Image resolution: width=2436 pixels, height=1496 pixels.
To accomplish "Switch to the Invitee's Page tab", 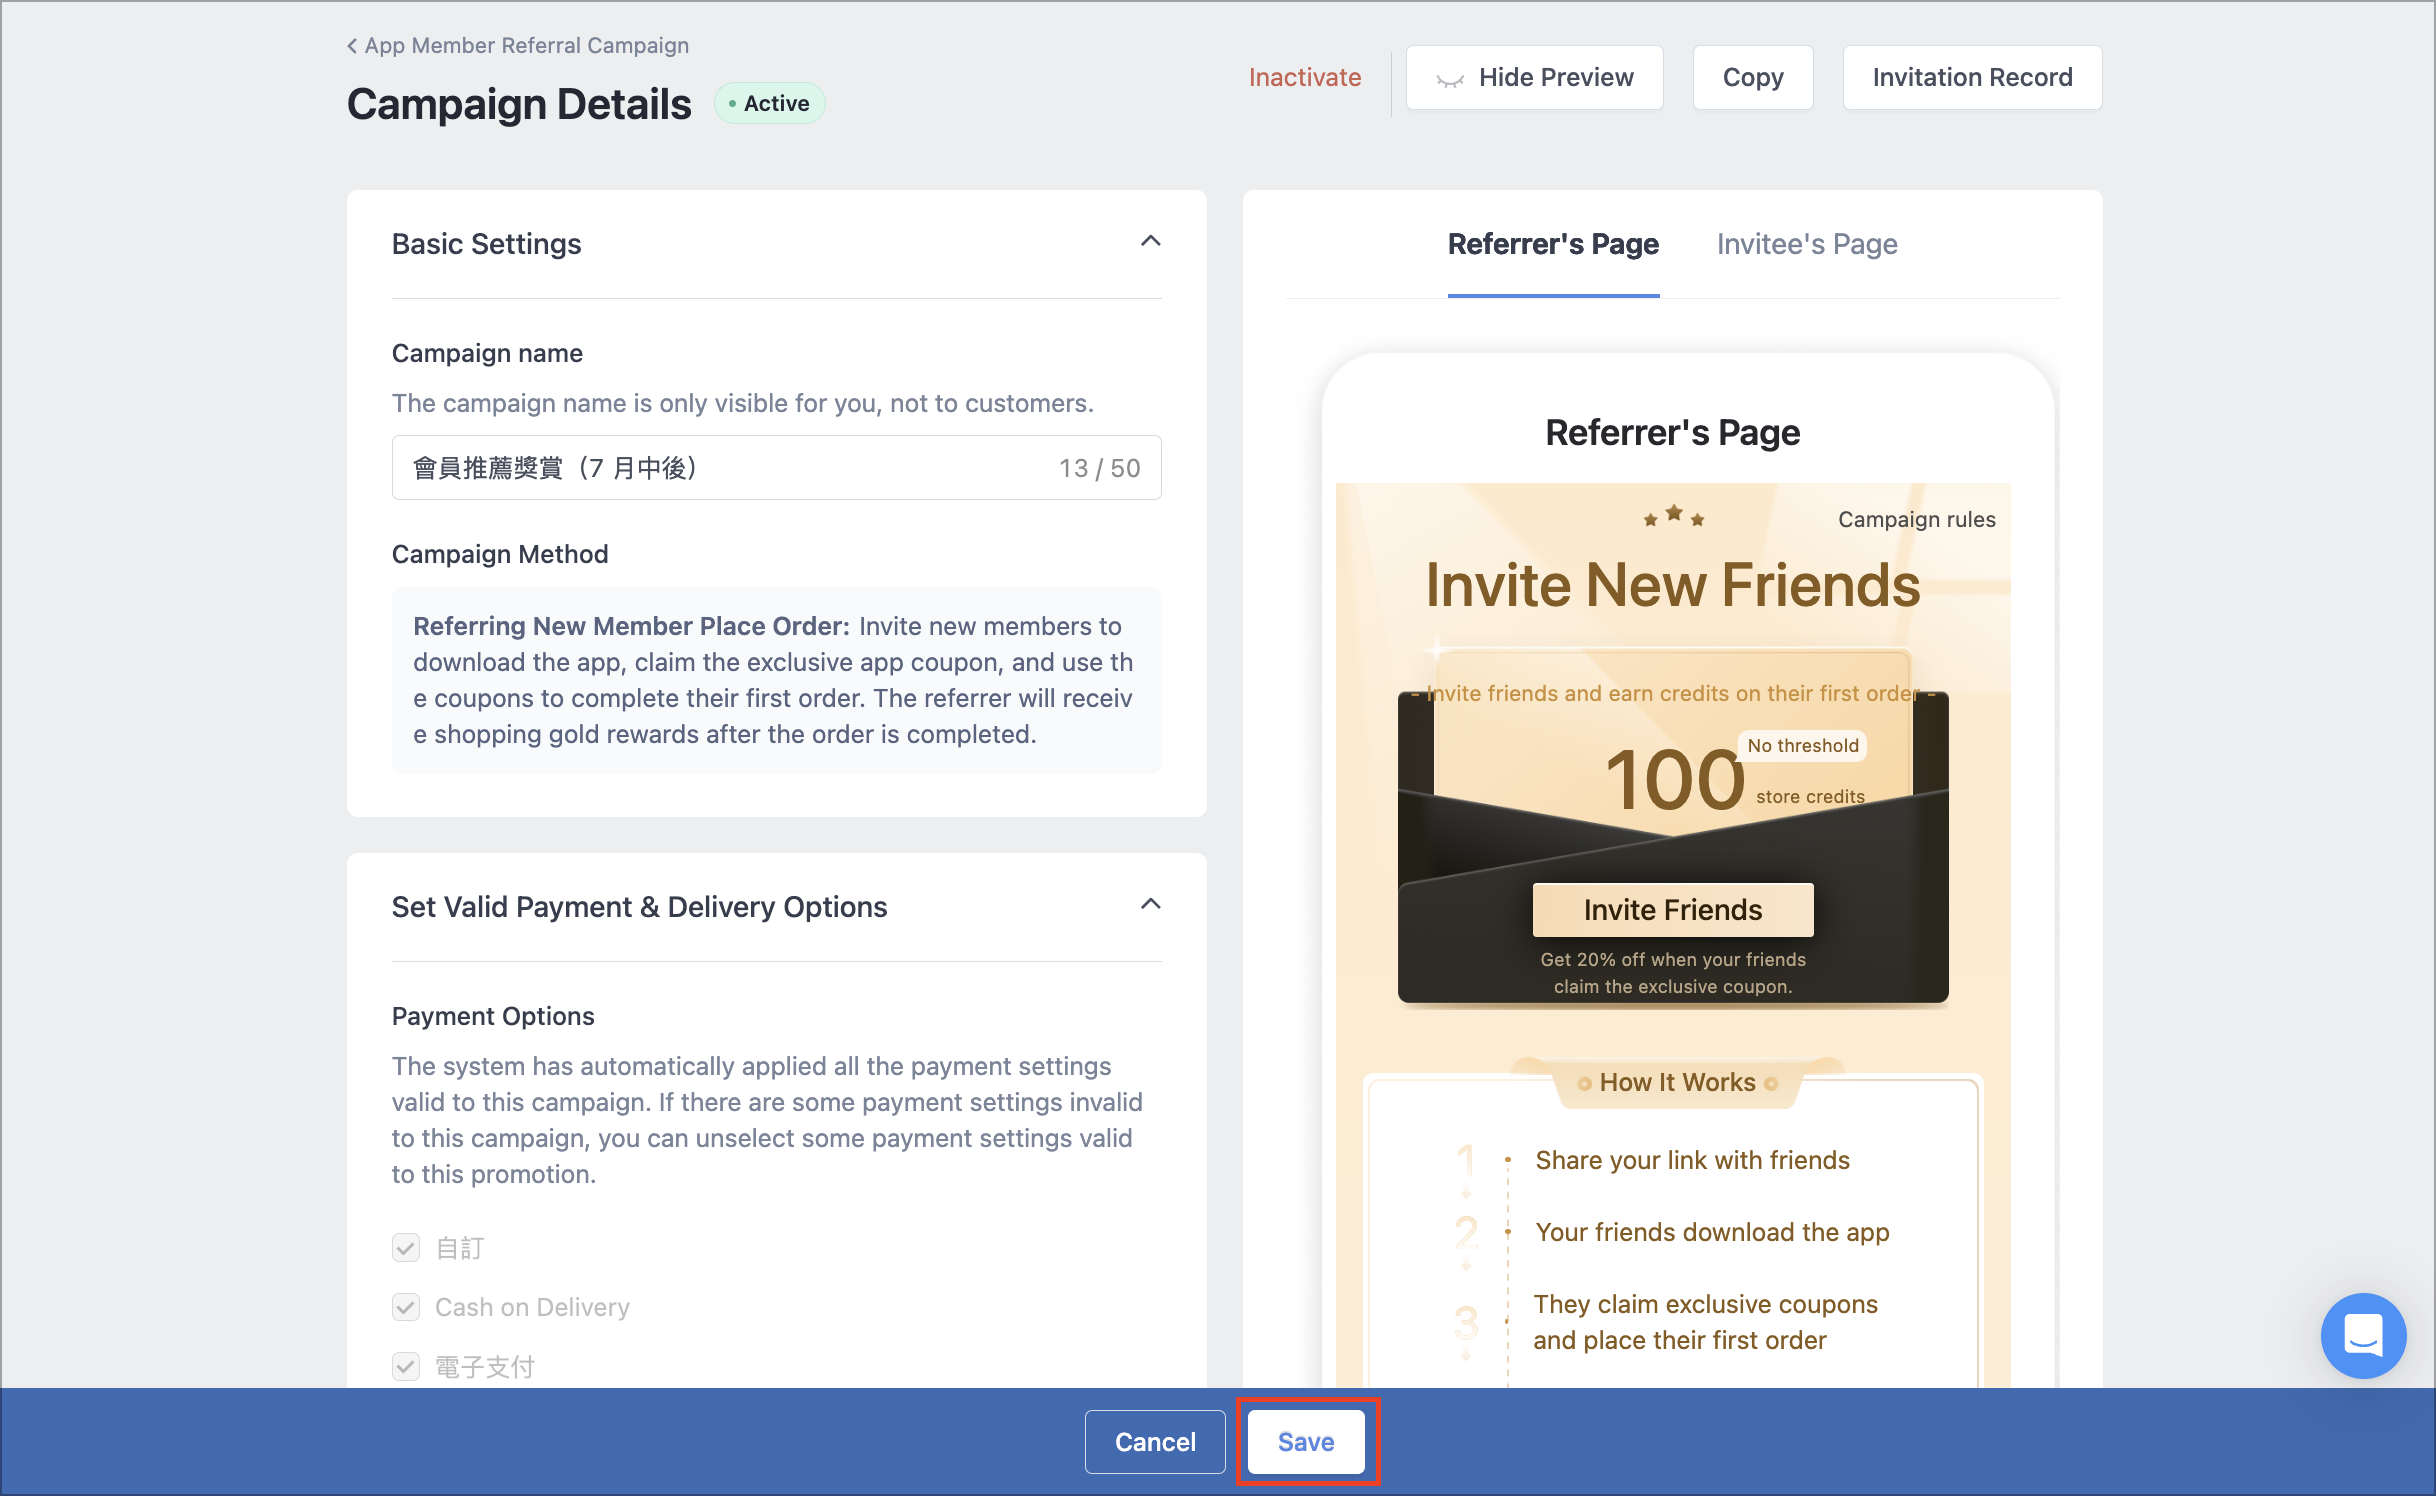I will (1807, 244).
